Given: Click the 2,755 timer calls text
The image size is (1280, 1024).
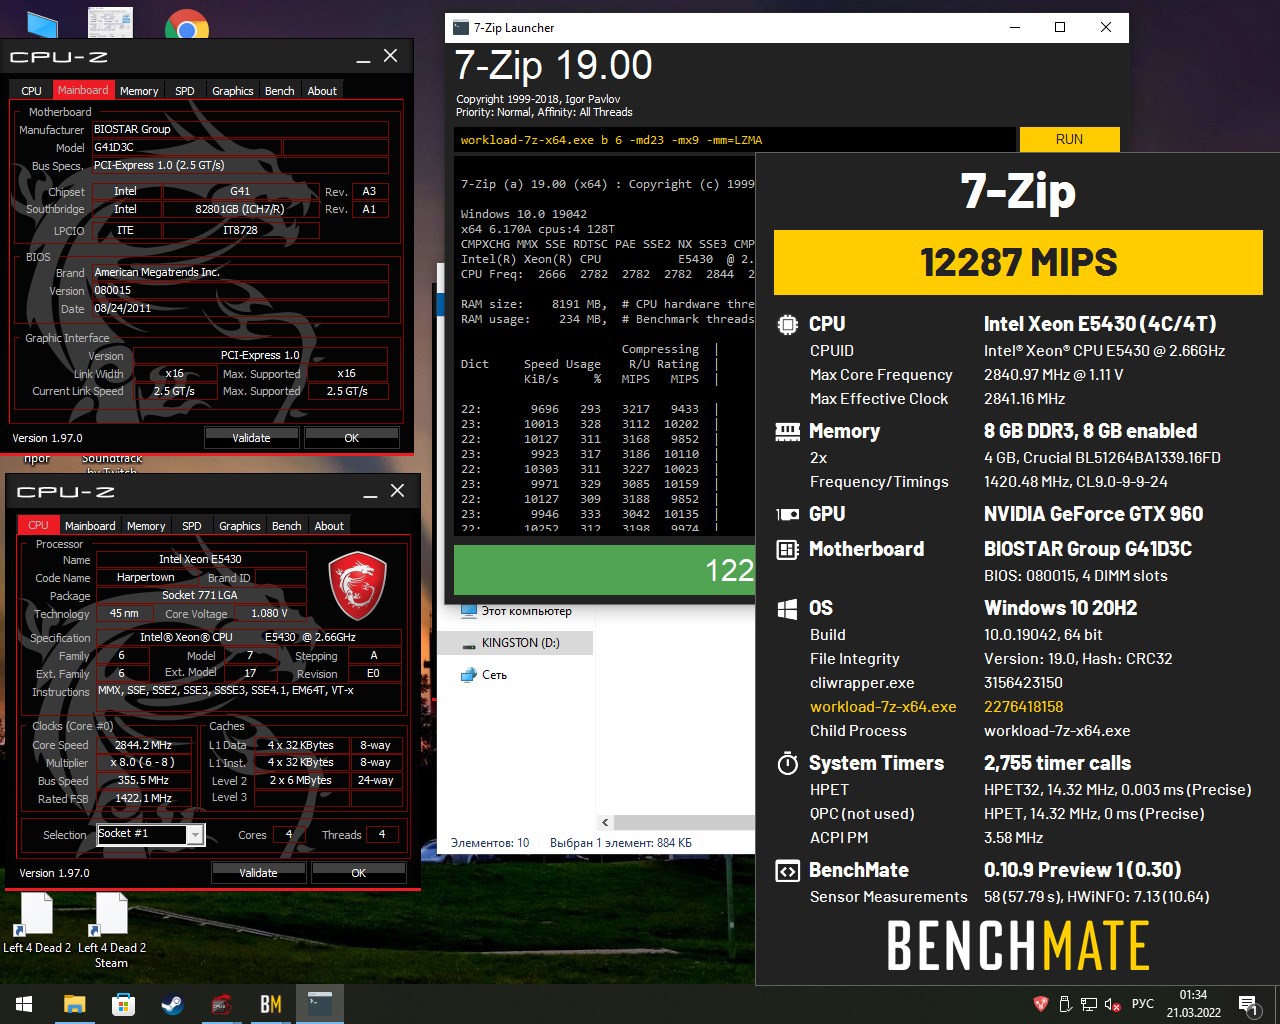Looking at the screenshot, I should [1057, 763].
